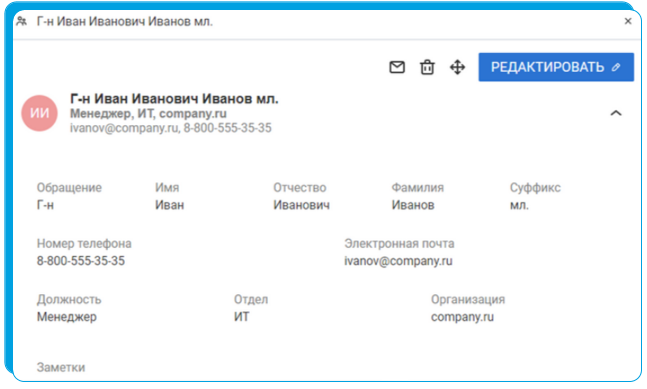647x389 pixels.
Task: Collapse contact details with chevron up
Action: click(x=616, y=113)
